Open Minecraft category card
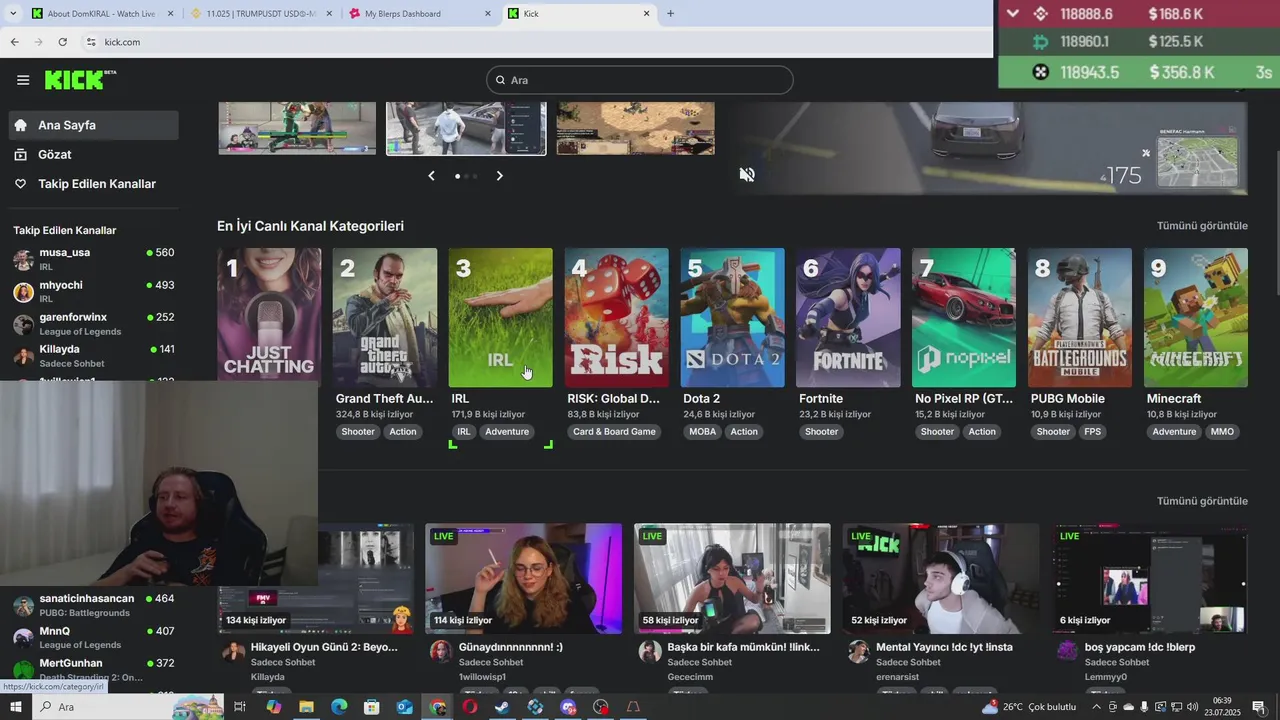The height and width of the screenshot is (720, 1280). coord(1196,317)
